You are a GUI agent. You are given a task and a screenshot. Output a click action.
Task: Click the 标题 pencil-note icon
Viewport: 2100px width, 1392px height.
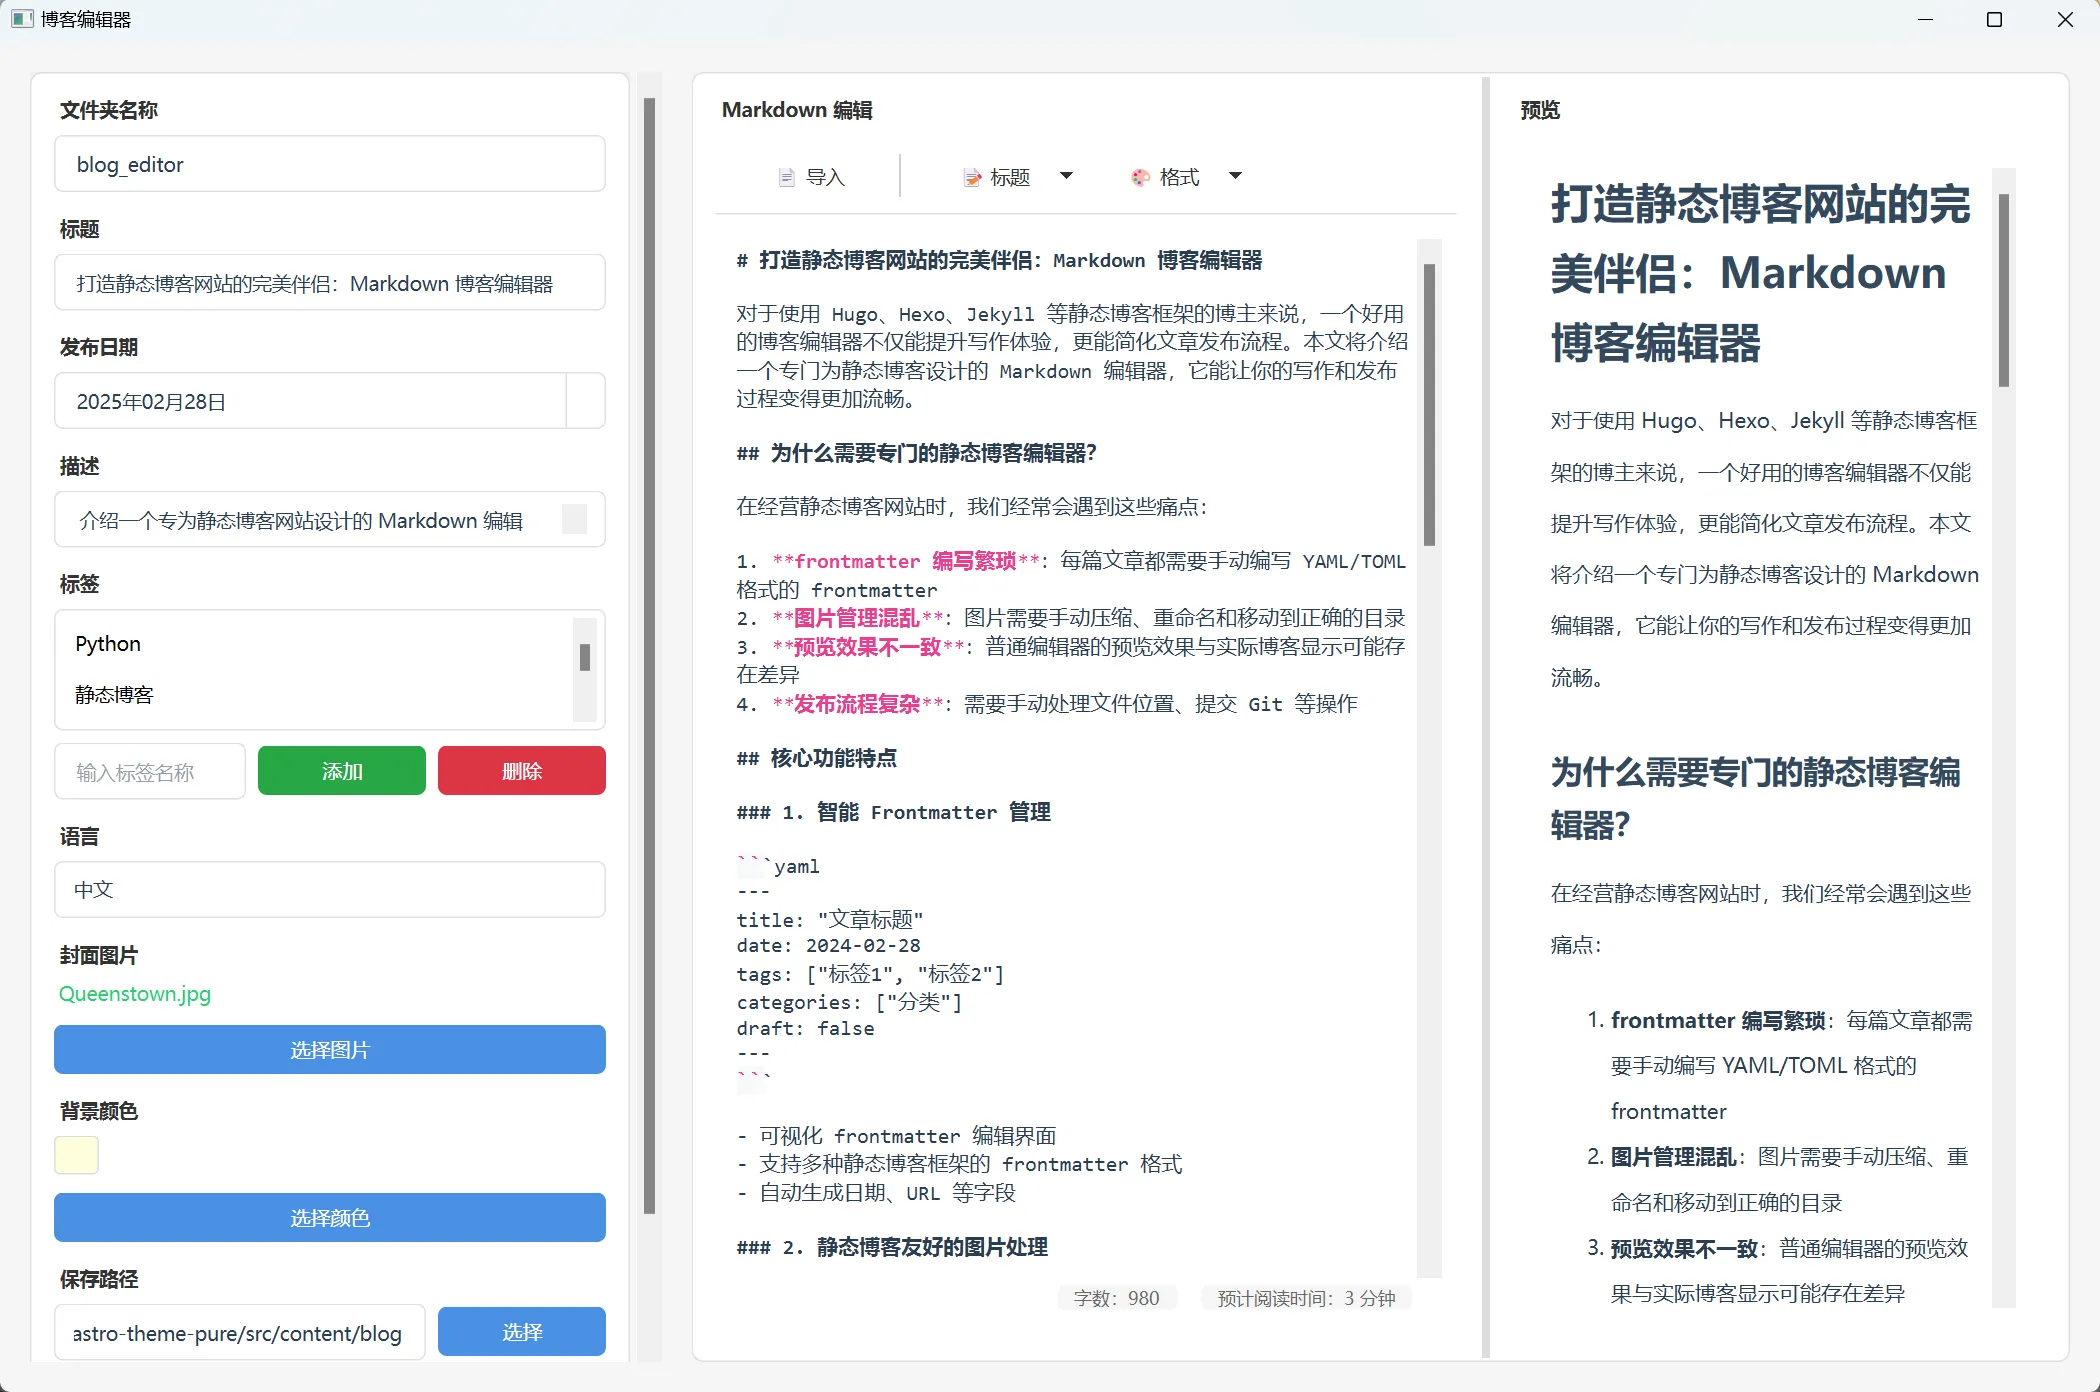971,177
